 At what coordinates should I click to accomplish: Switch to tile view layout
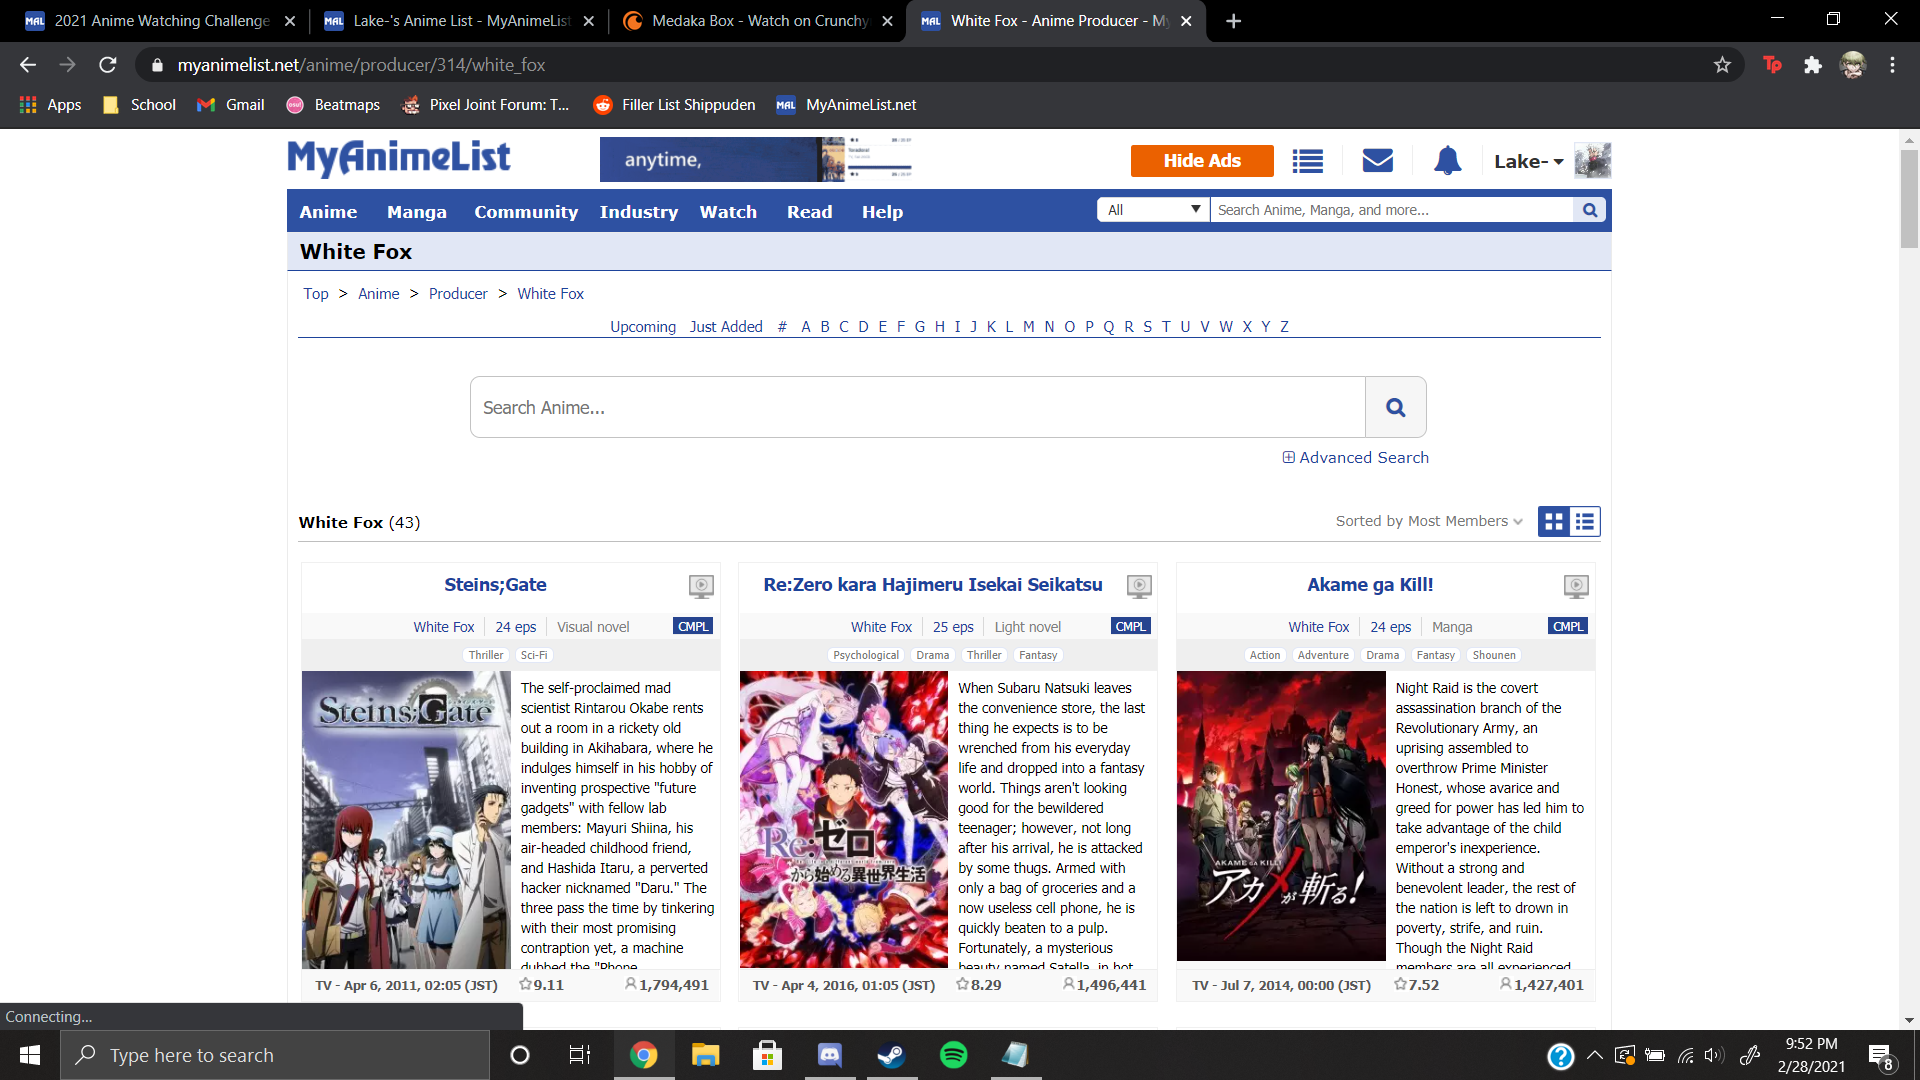[x=1554, y=521]
